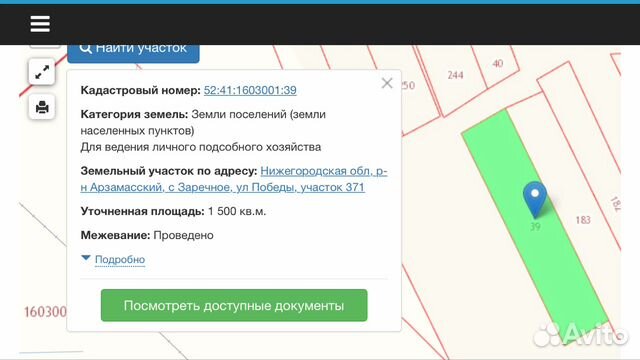Click the print map icon

click(x=42, y=107)
